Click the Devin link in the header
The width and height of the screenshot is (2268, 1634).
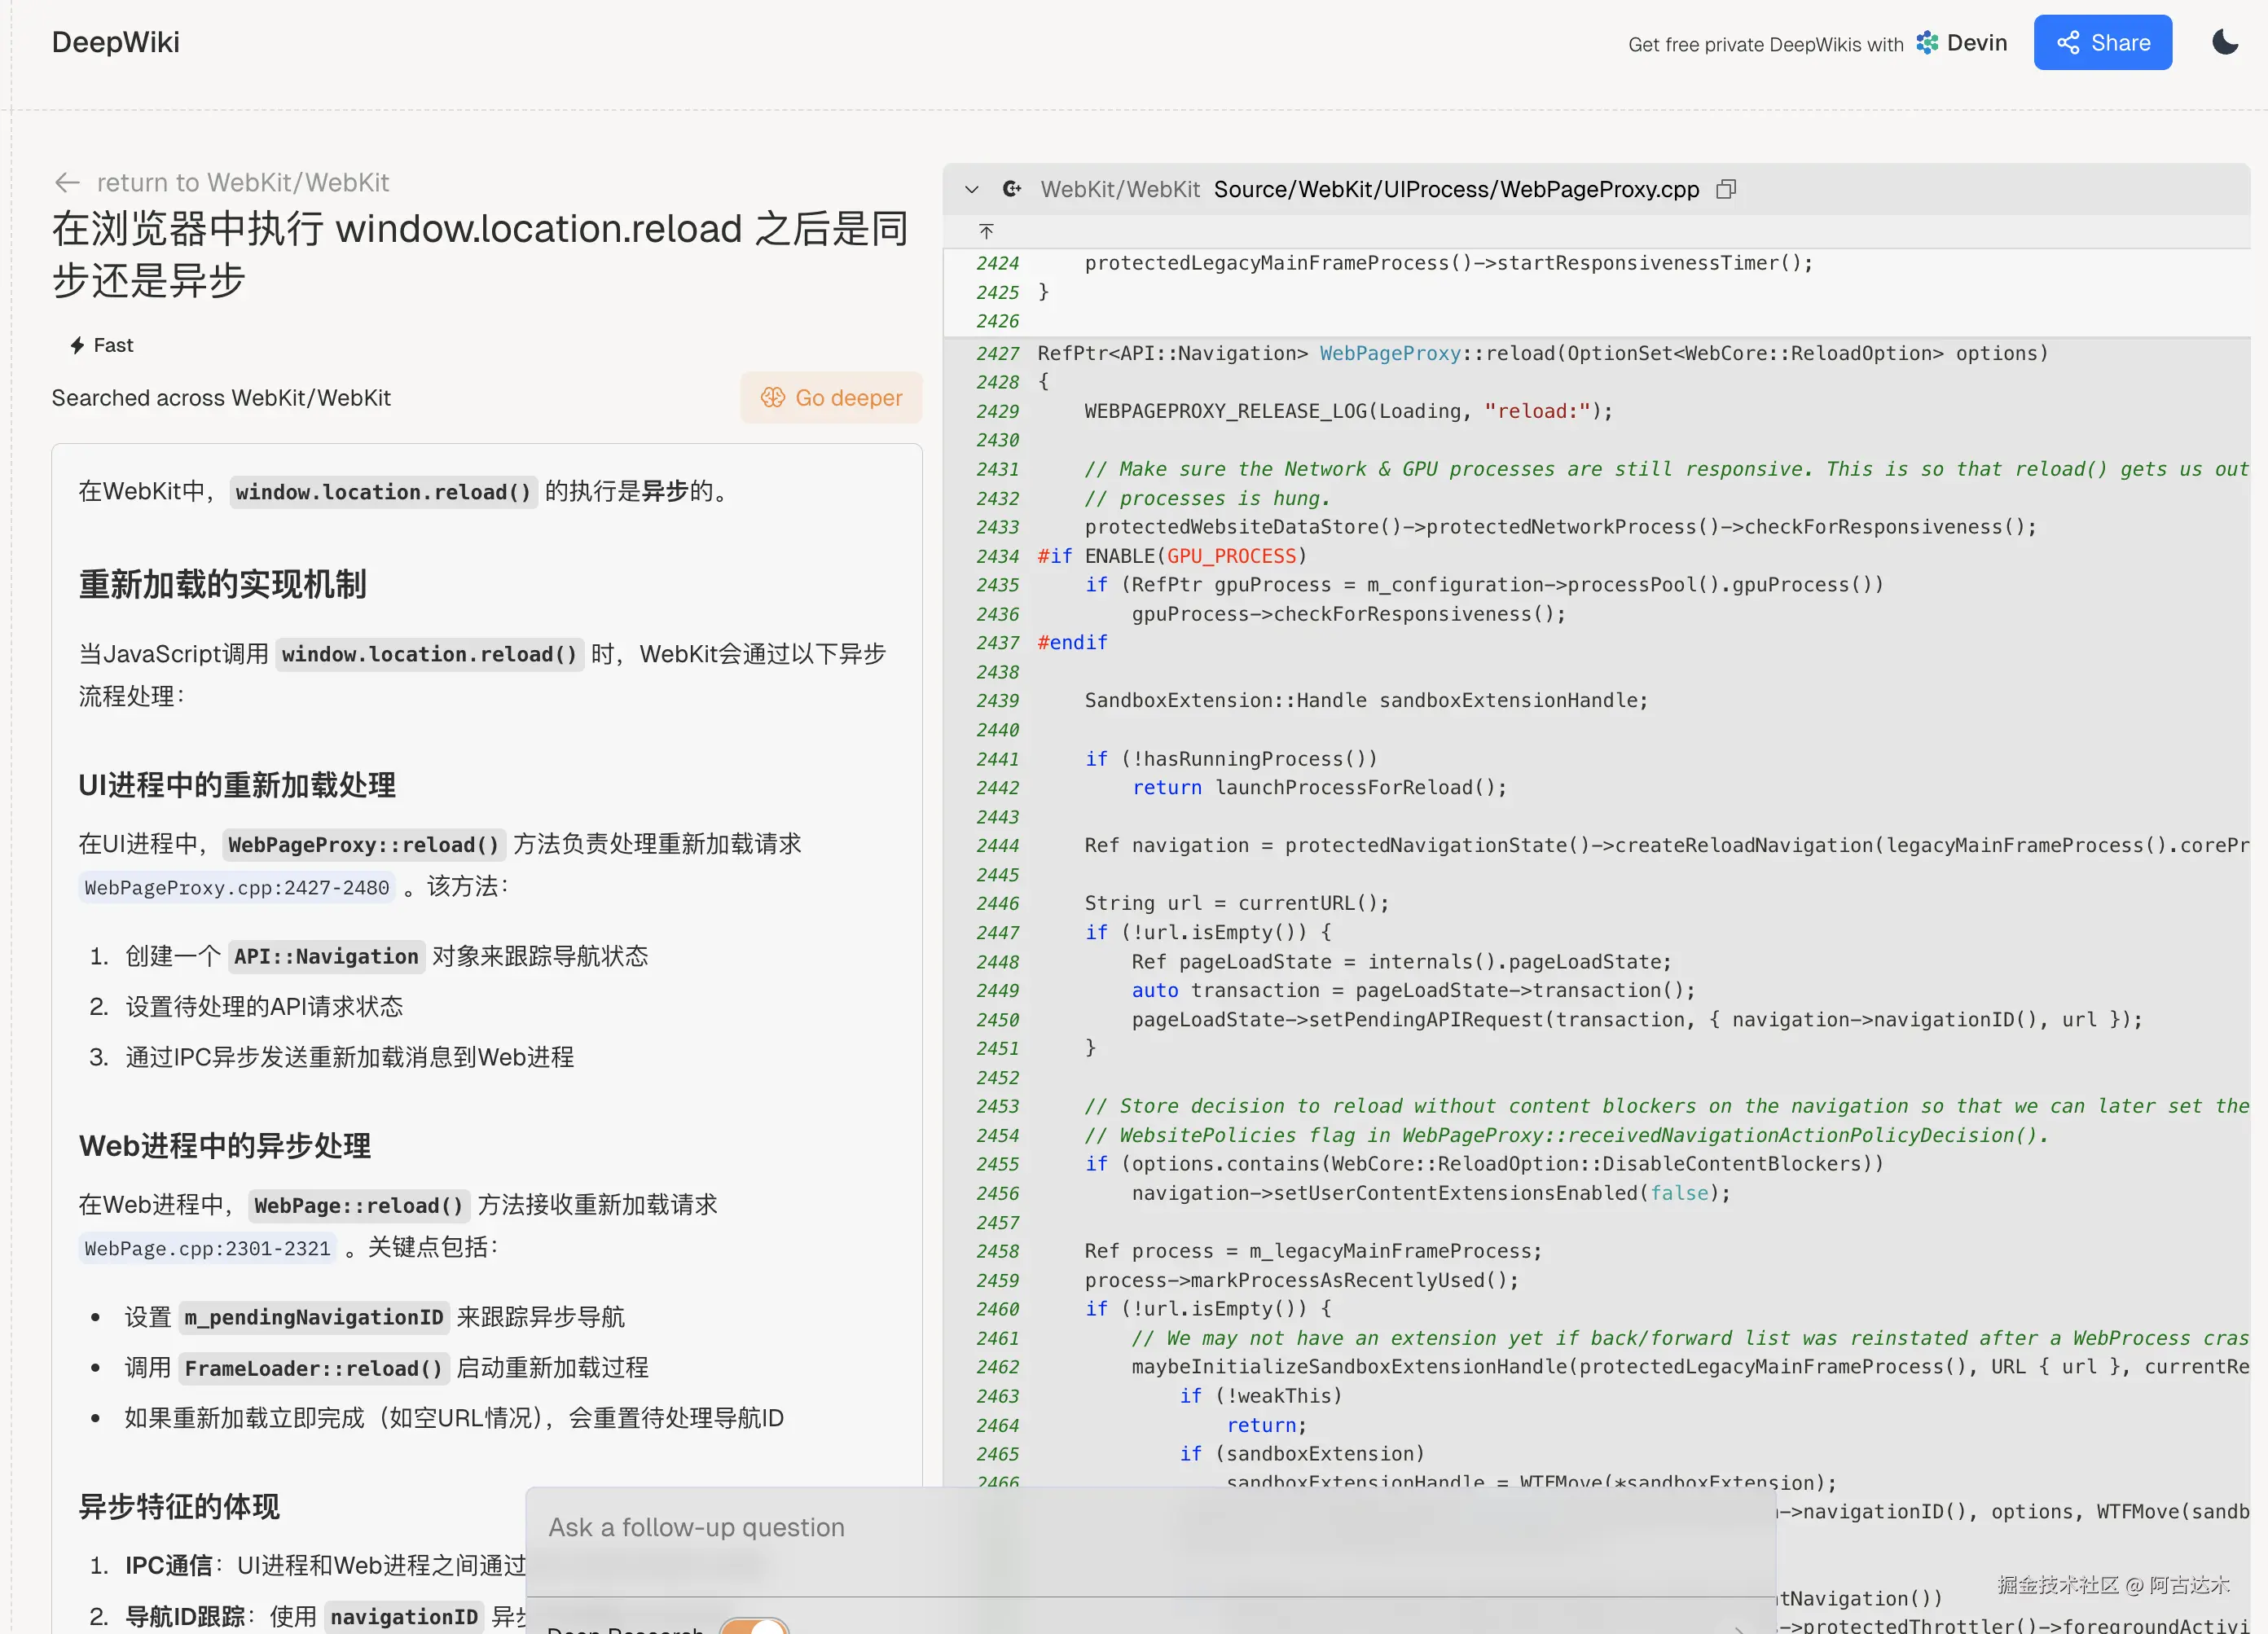pos(1976,42)
